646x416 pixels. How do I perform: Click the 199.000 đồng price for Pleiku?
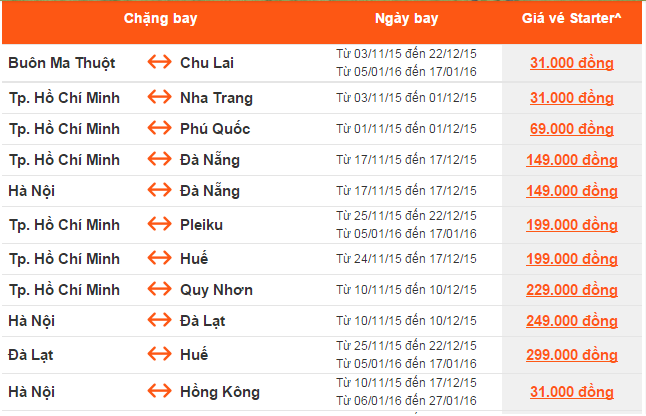pos(571,224)
